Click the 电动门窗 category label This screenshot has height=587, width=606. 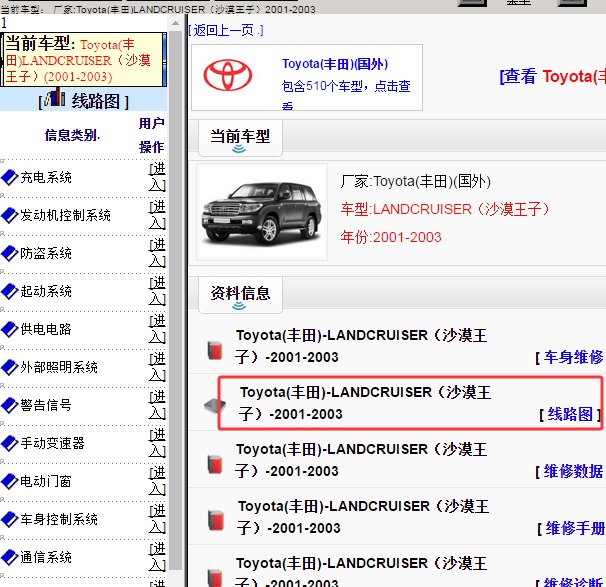pyautogui.click(x=46, y=481)
